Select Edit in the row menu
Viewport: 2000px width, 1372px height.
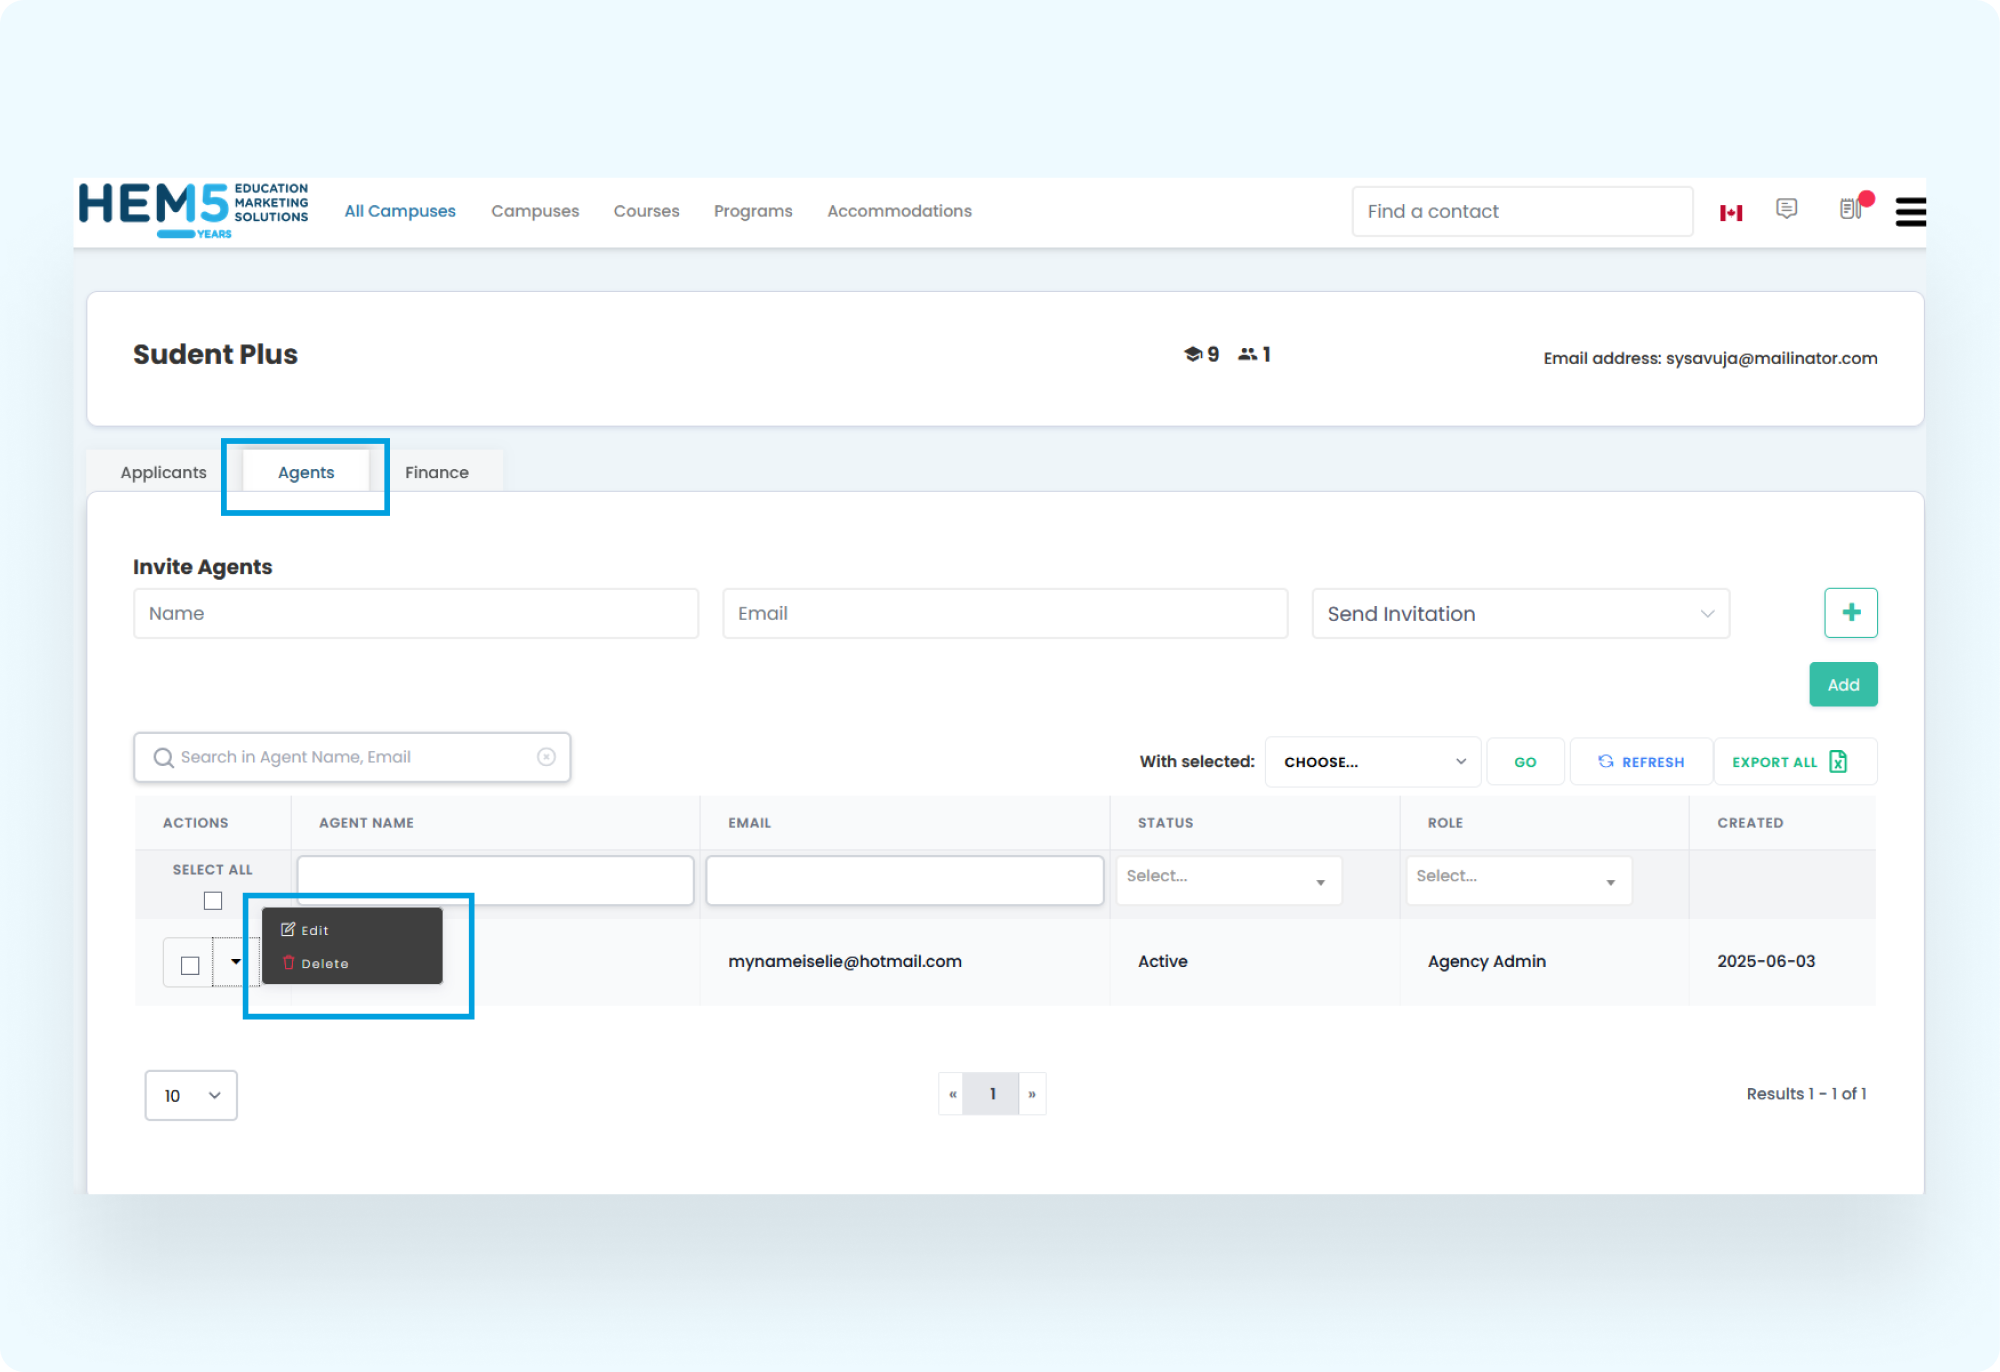click(x=314, y=930)
